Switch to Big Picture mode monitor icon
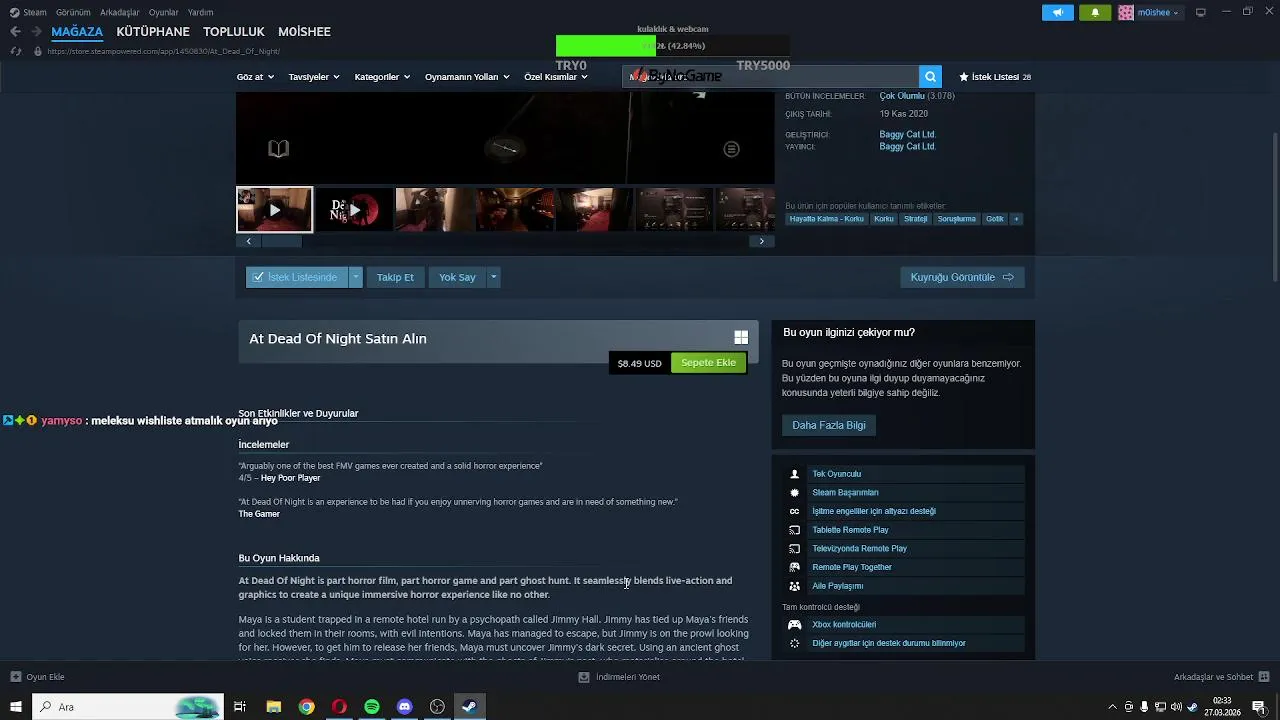 [x=1201, y=12]
